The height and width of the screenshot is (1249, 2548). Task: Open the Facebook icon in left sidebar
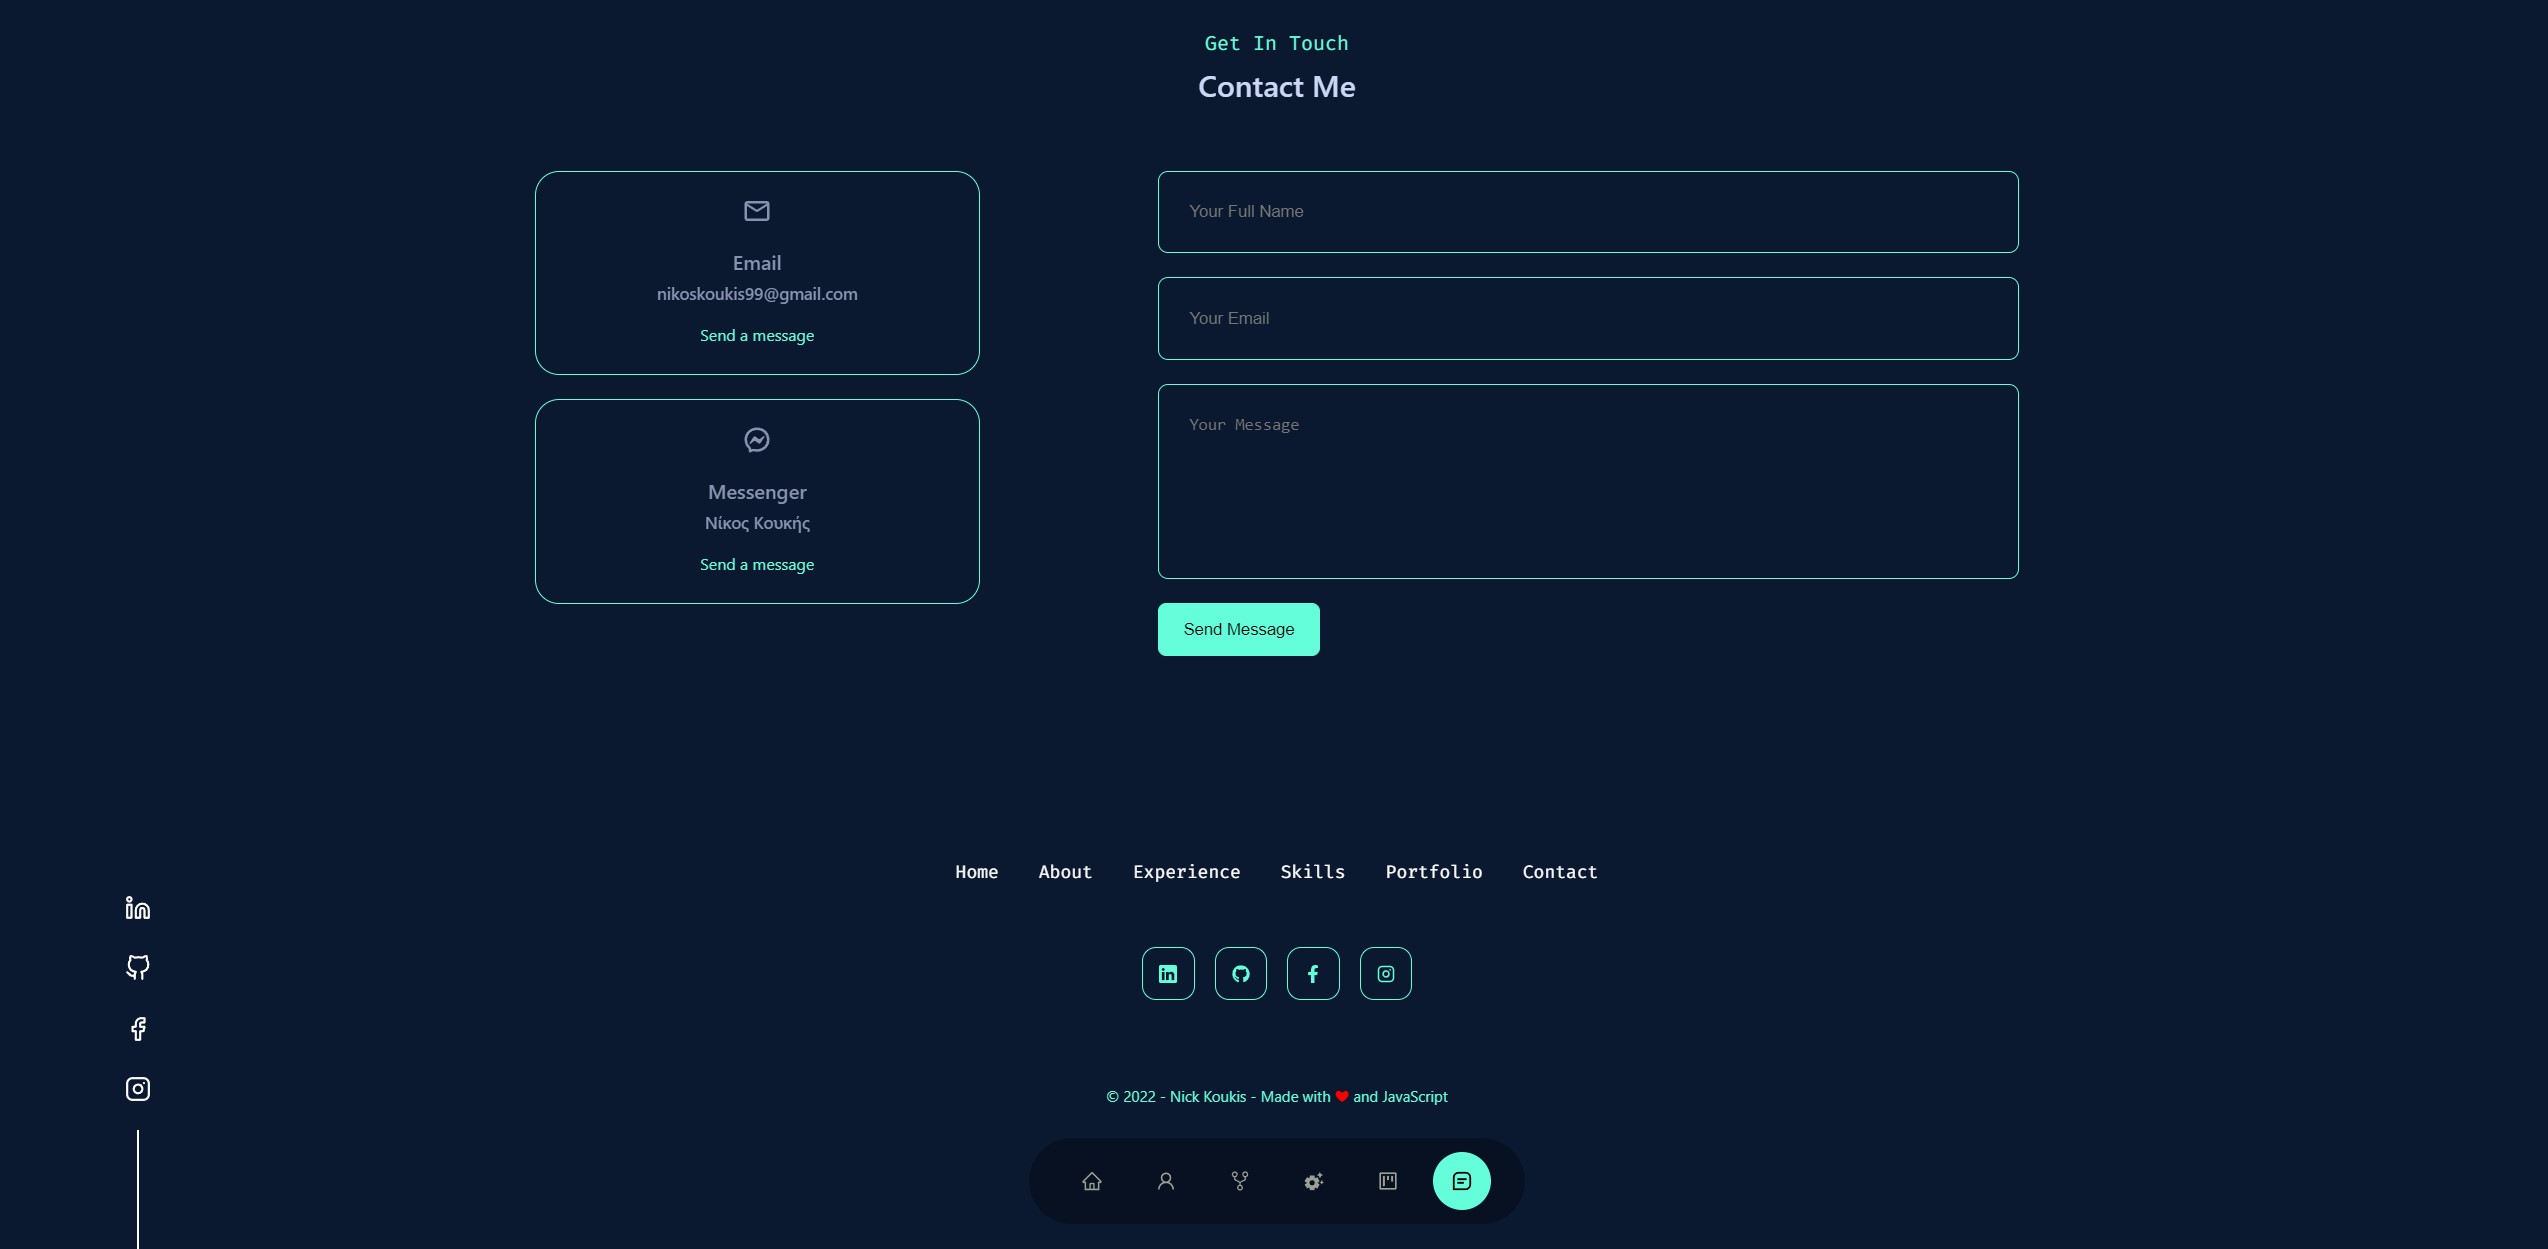click(138, 1029)
